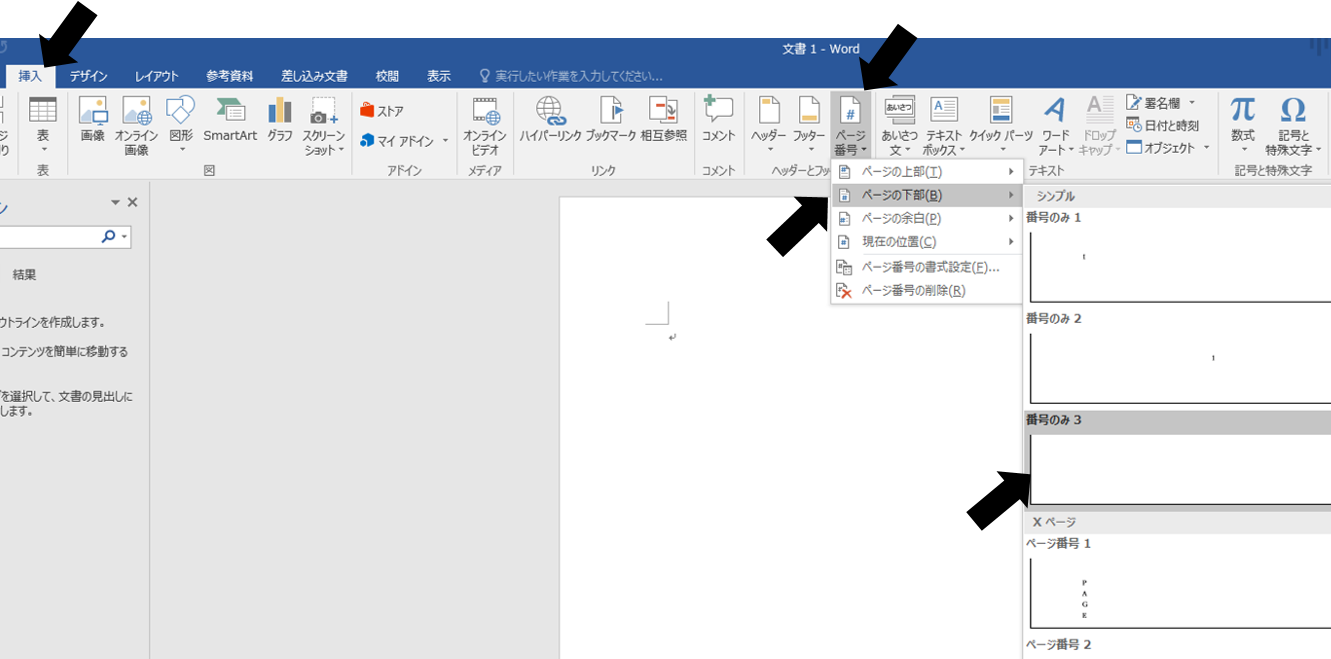The image size is (1331, 659).
Task: Click the 相互参照 cross-reference icon
Action: coord(664,120)
